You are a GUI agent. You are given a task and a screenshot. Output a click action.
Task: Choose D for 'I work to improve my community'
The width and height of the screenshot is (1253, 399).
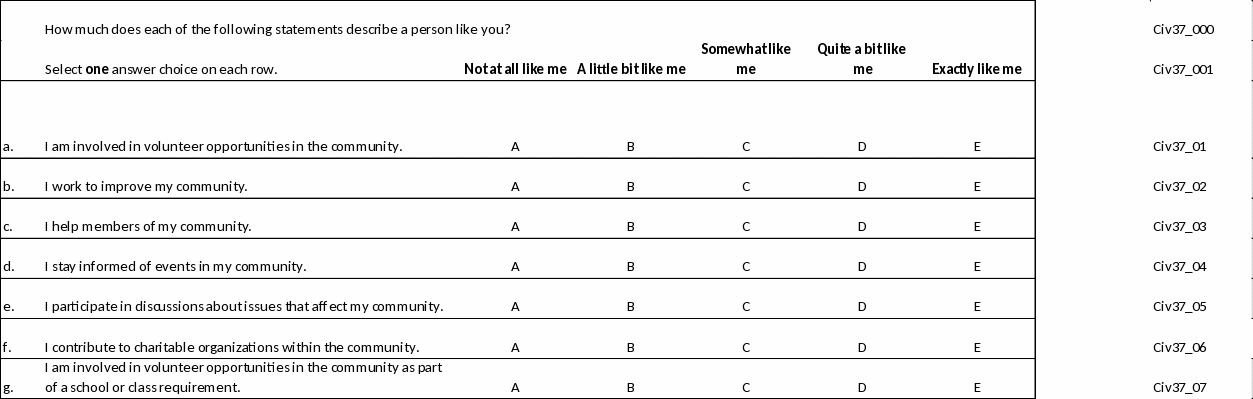862,186
